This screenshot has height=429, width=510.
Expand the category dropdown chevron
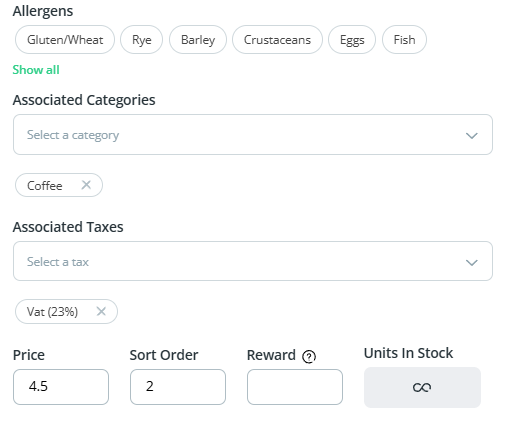point(472,135)
